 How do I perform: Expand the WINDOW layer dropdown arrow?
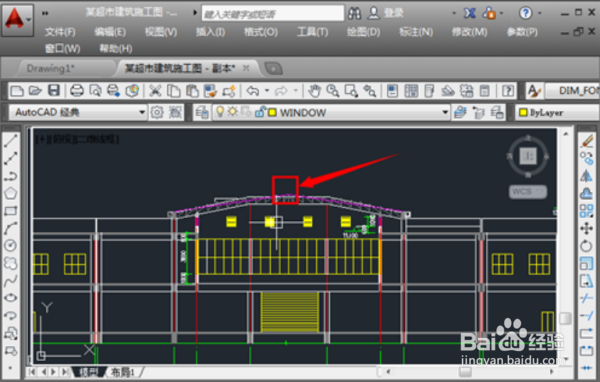[x=445, y=113]
